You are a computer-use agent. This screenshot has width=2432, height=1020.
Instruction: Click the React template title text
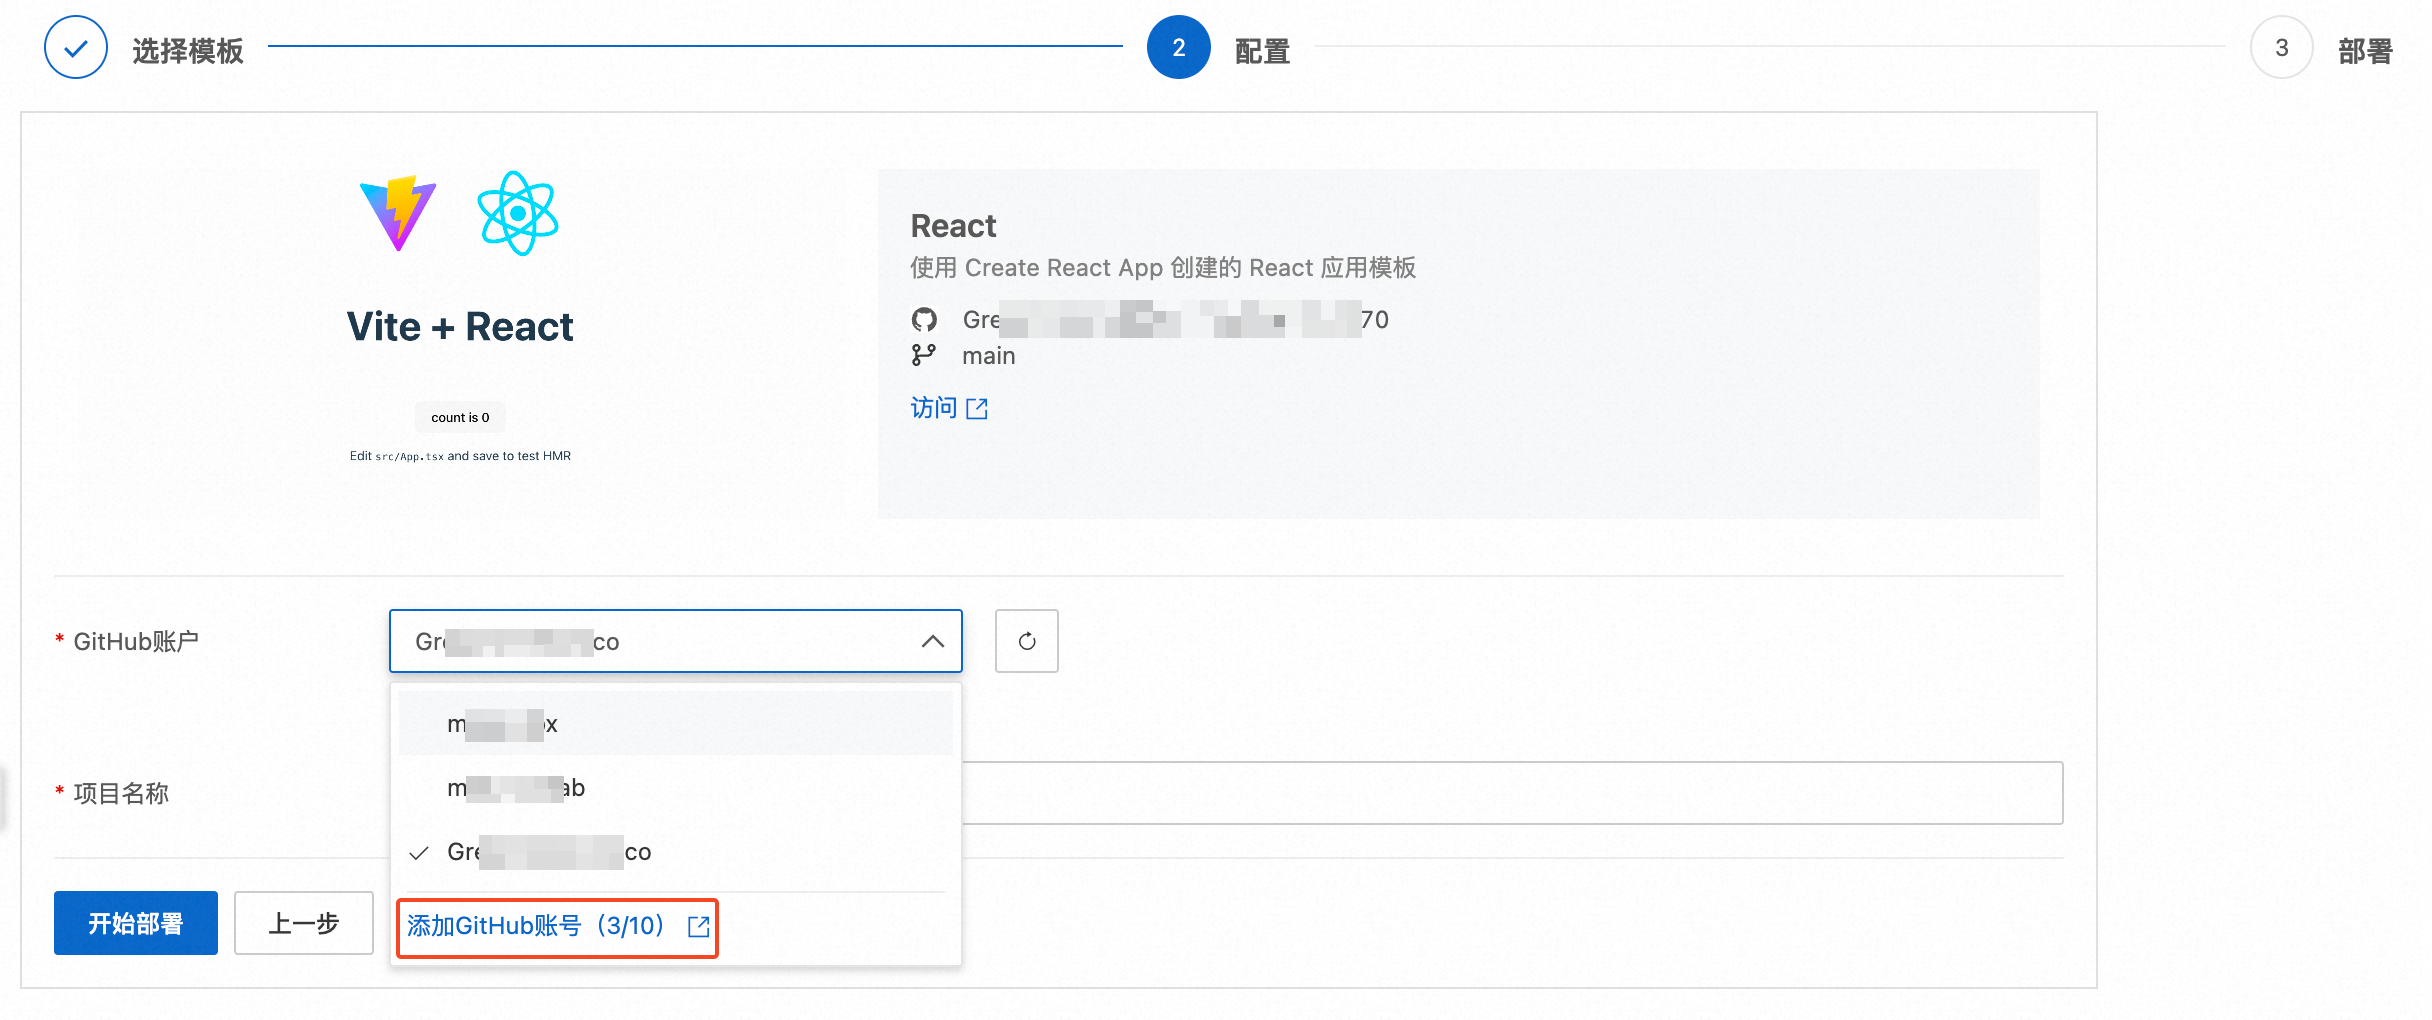point(953,226)
